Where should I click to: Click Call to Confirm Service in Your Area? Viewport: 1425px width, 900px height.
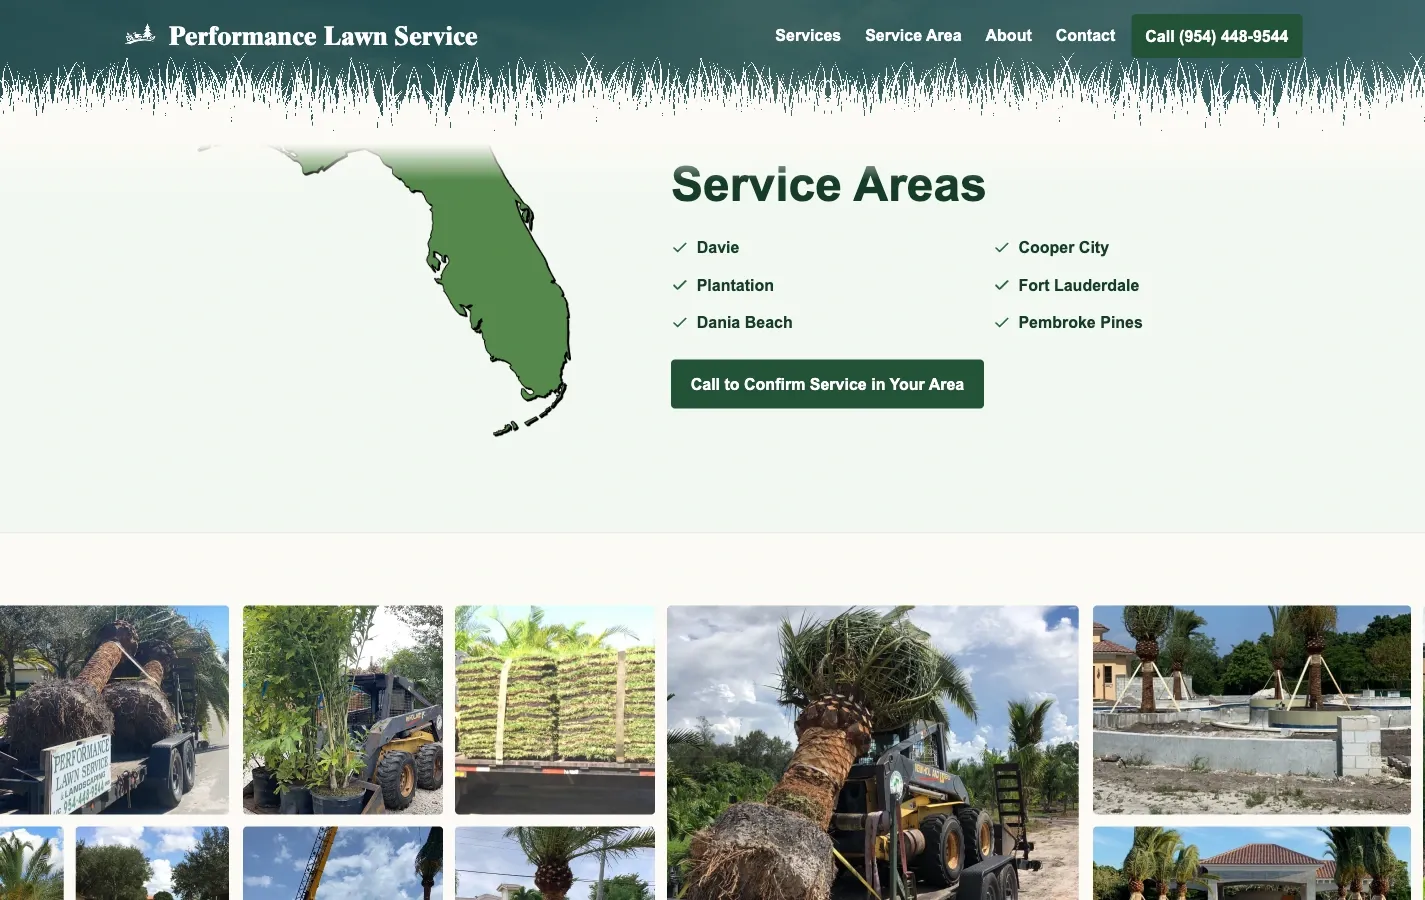click(827, 384)
